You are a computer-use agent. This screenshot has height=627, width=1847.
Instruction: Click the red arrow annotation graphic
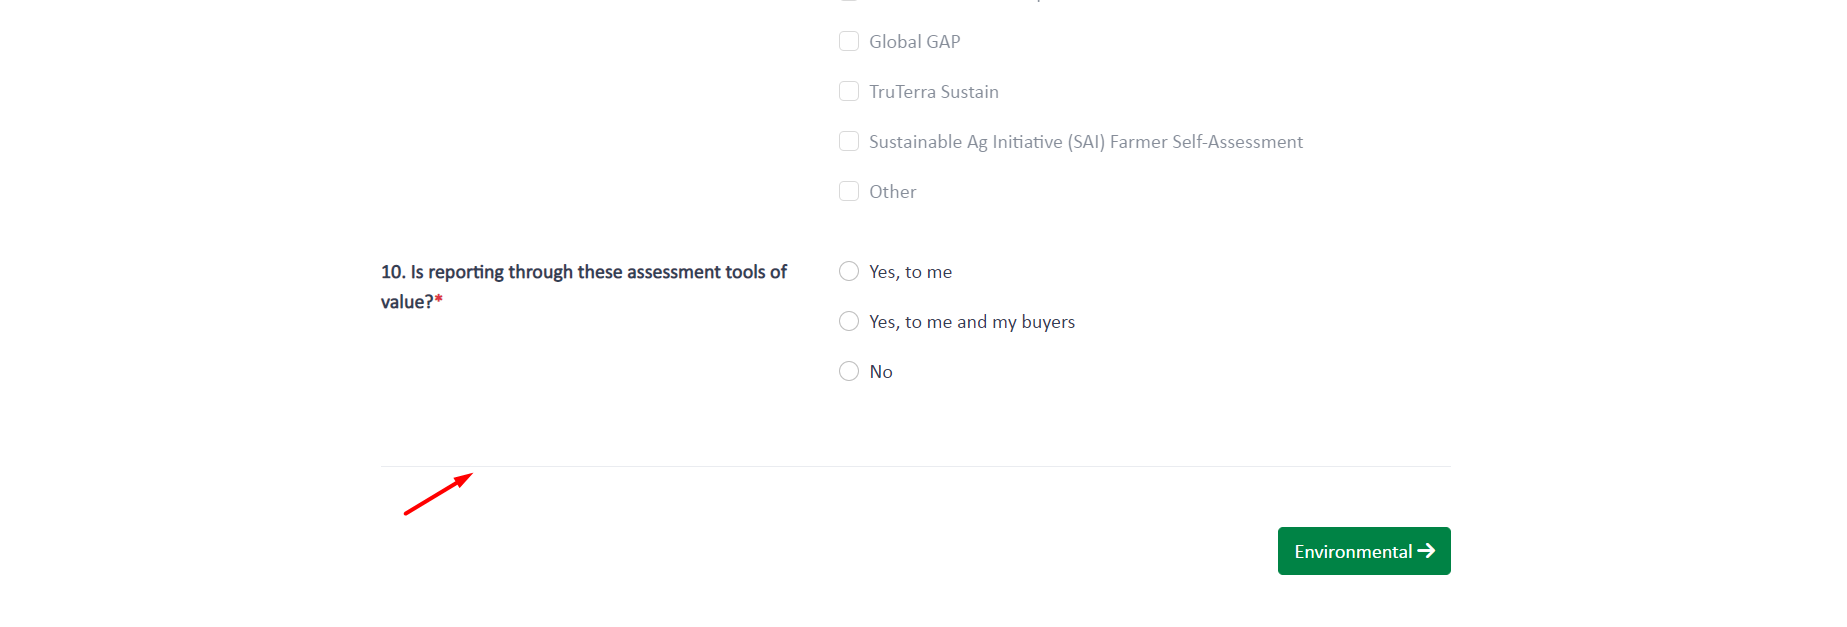click(x=437, y=494)
